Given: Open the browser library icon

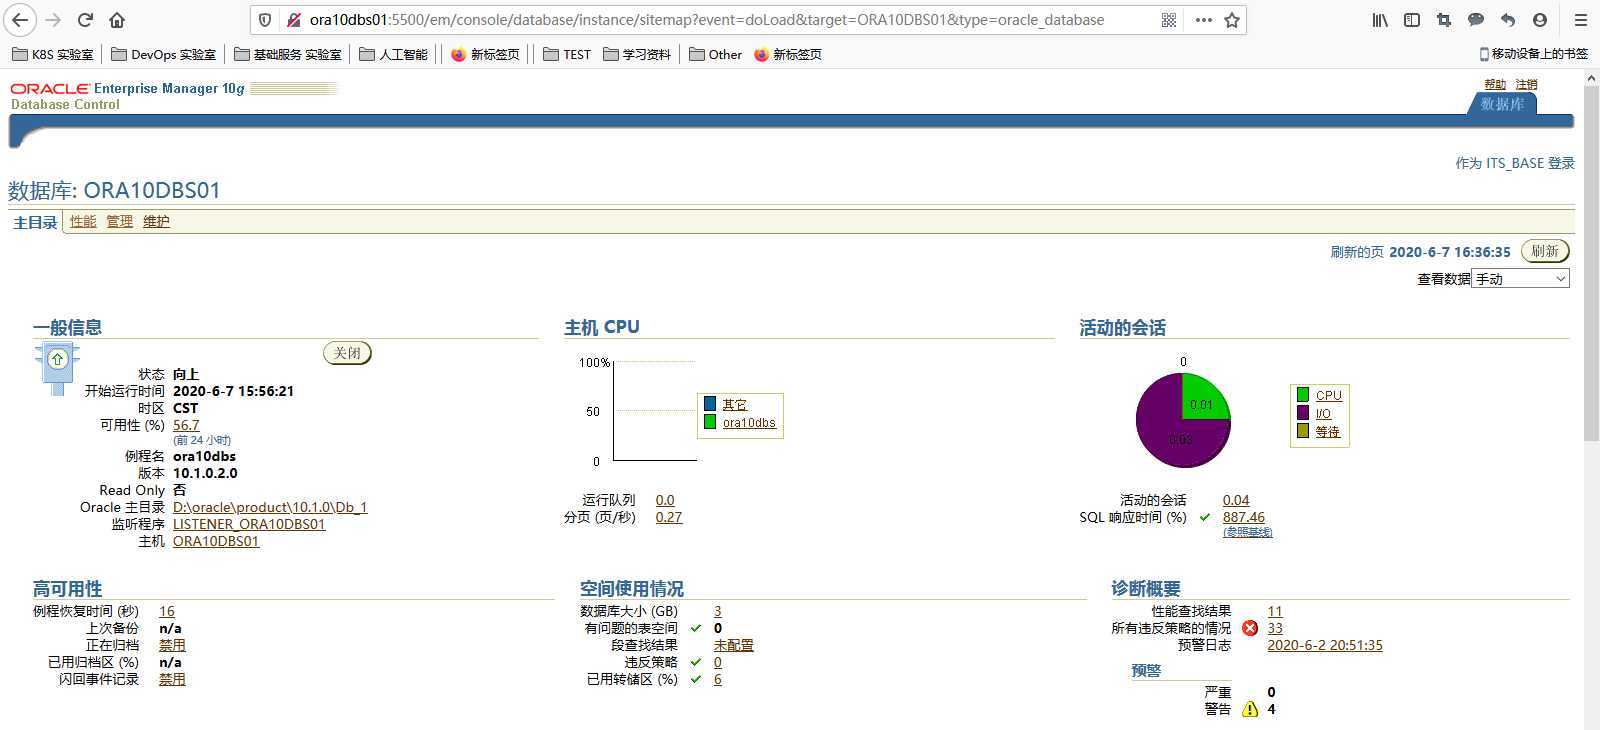Looking at the screenshot, I should tap(1380, 20).
